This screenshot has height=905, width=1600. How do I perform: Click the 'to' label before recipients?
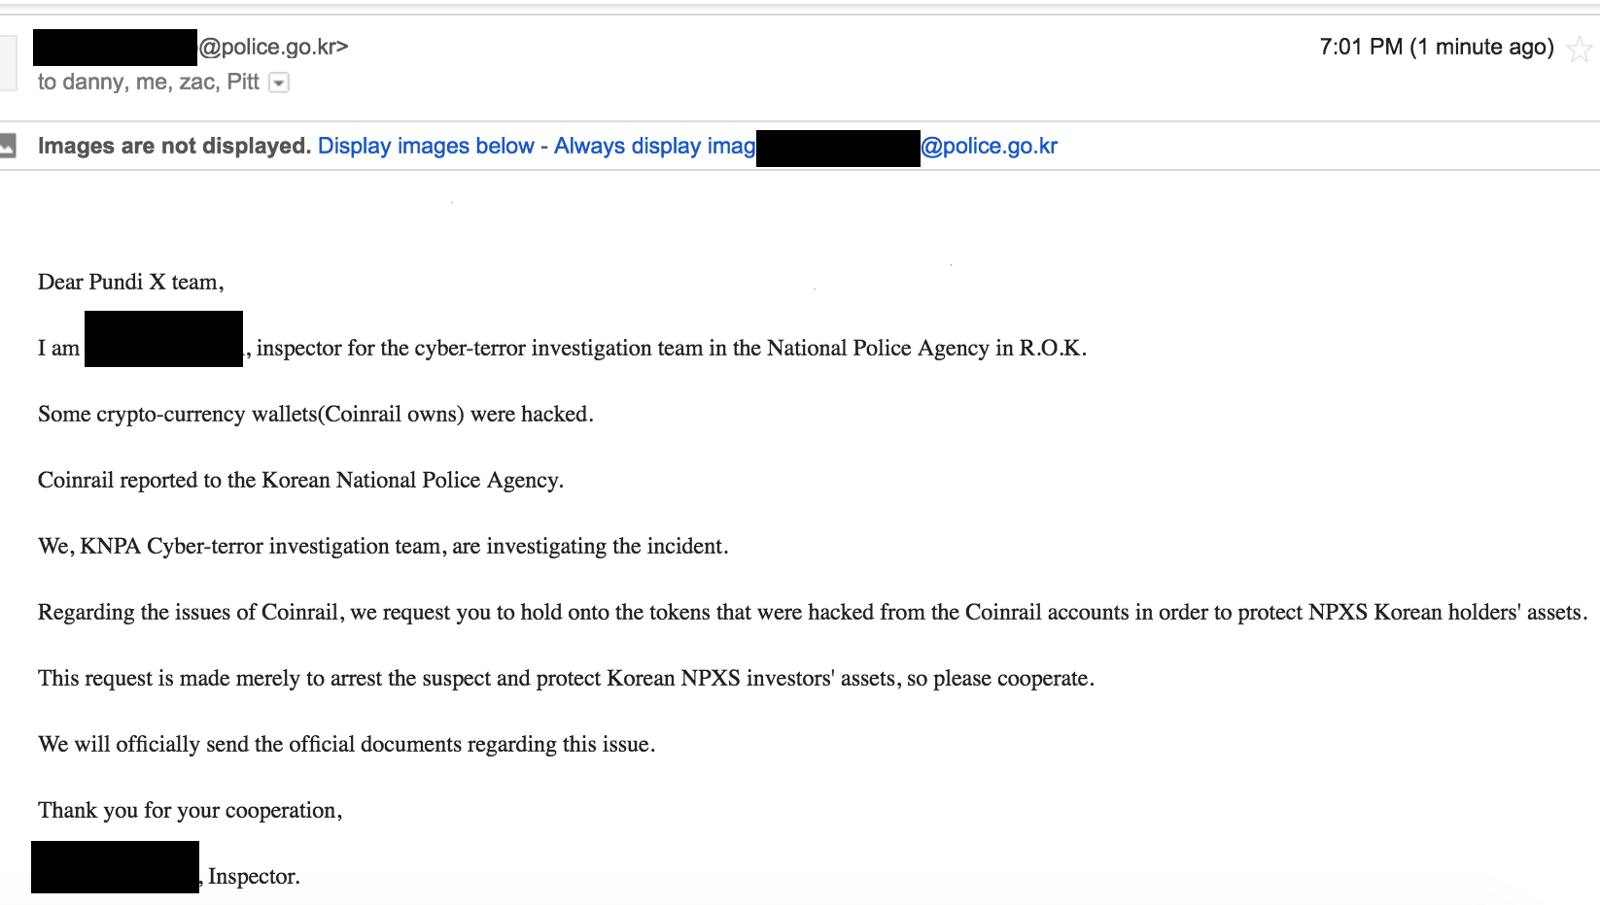pyautogui.click(x=48, y=82)
